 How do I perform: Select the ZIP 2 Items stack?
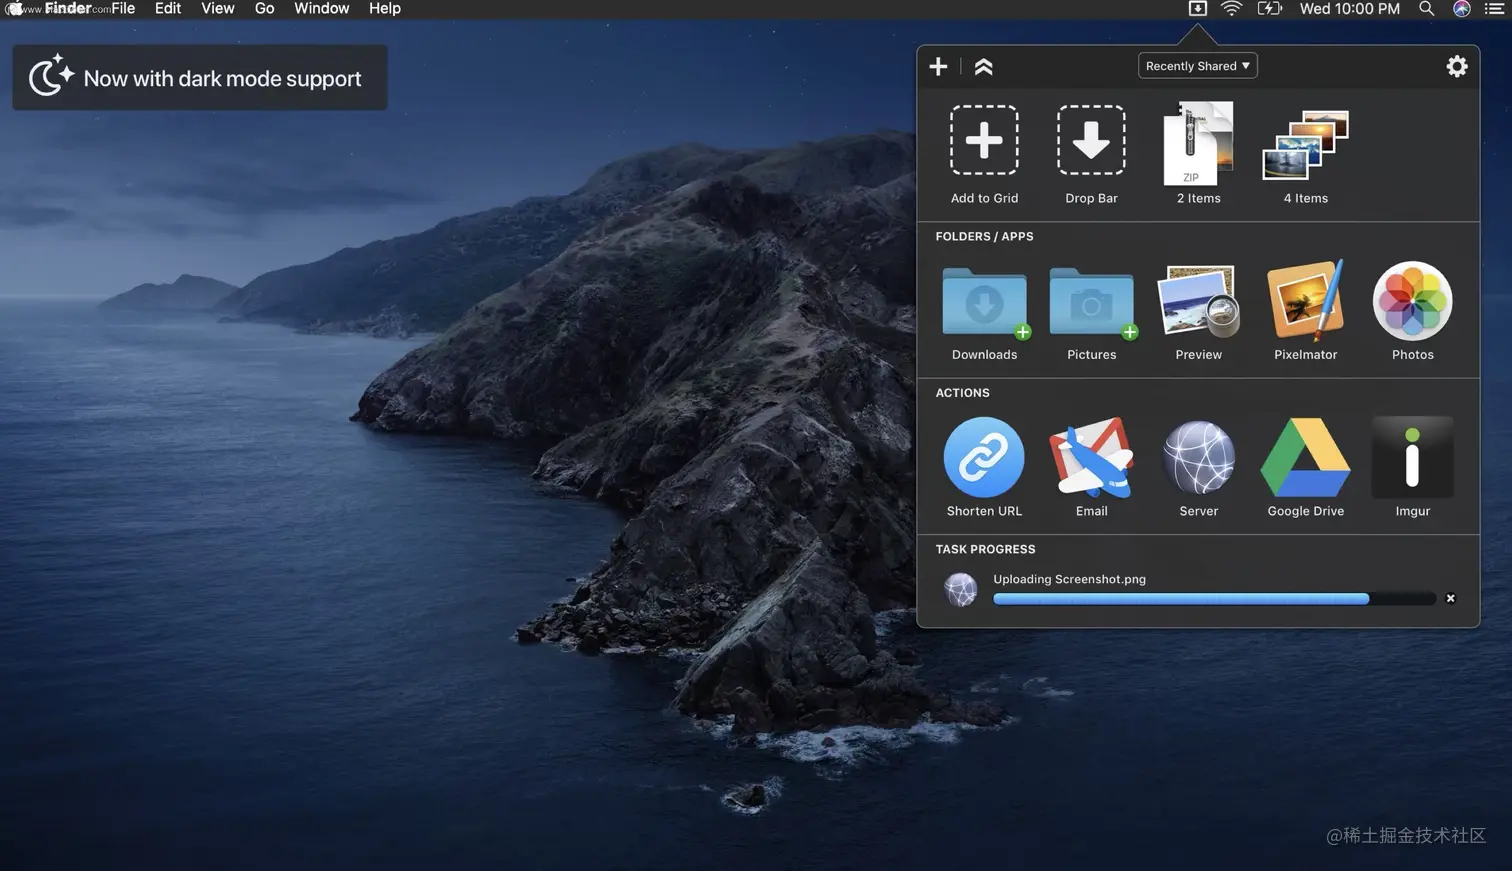point(1198,143)
